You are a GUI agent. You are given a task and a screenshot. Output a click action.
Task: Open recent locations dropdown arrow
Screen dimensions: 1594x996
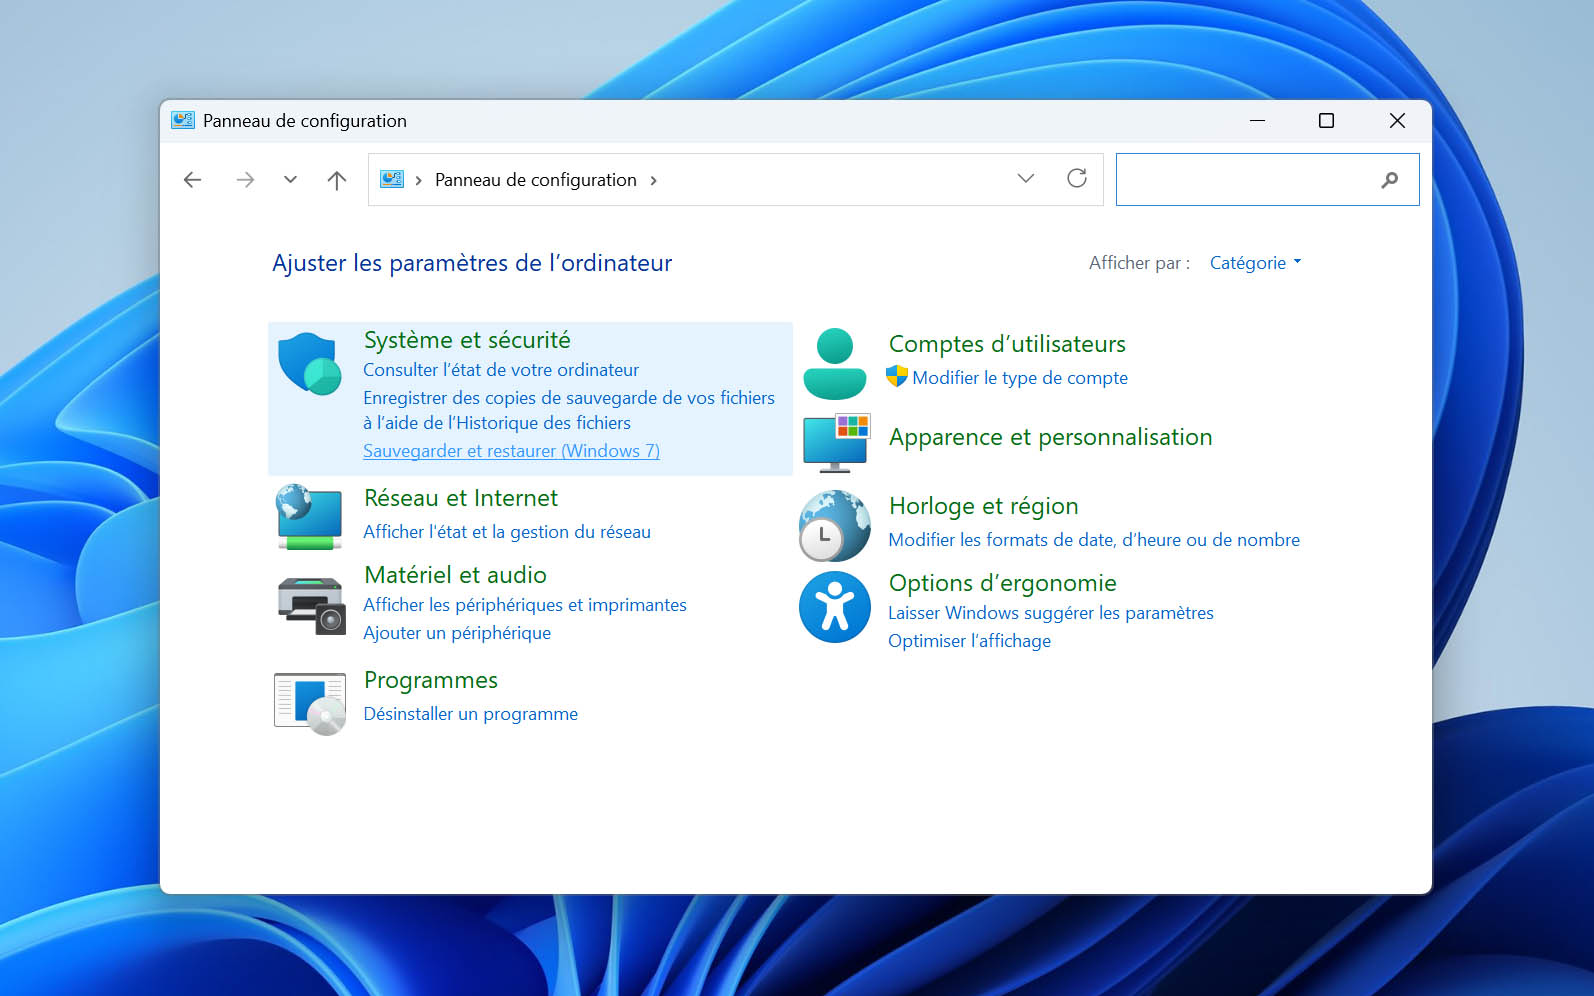[290, 180]
